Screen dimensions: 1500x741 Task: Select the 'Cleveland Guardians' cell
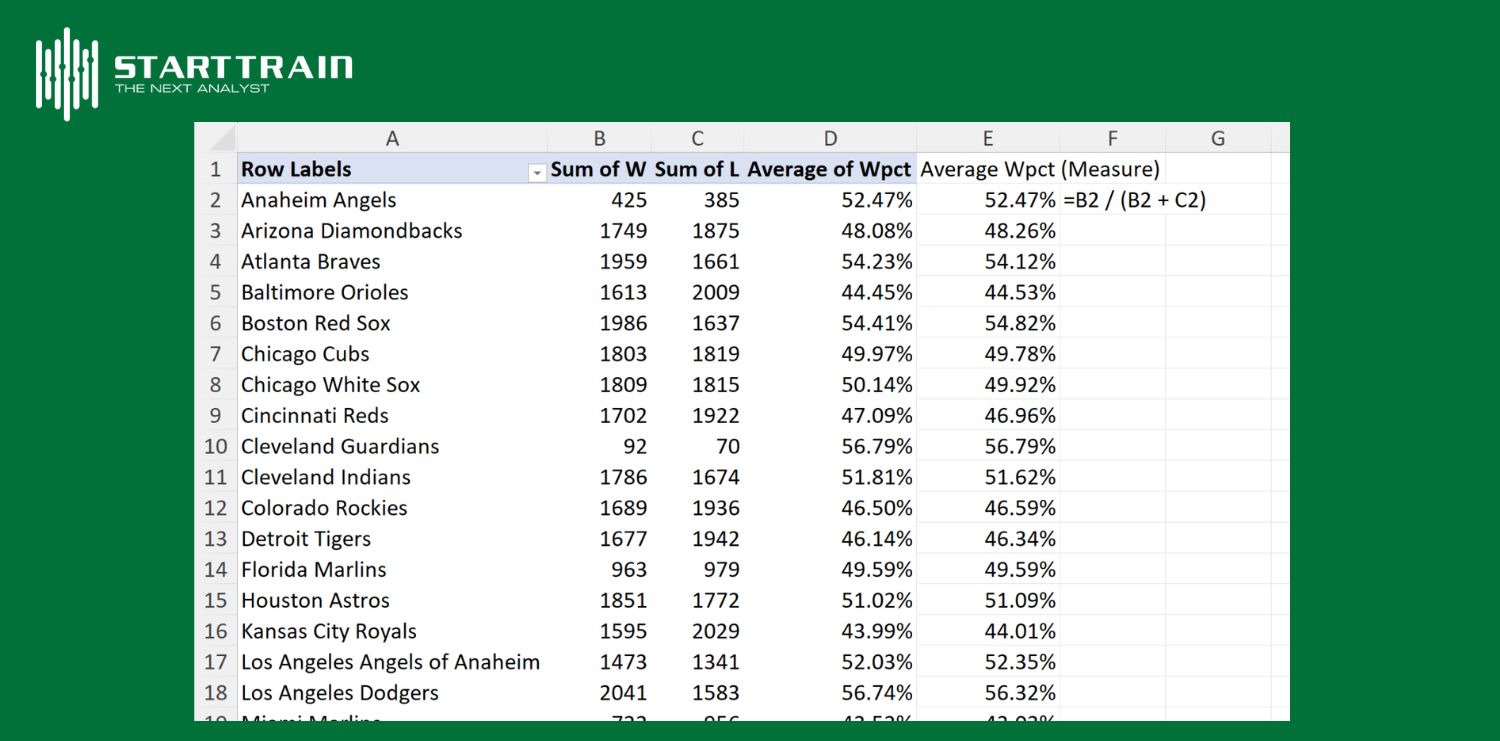click(x=392, y=446)
